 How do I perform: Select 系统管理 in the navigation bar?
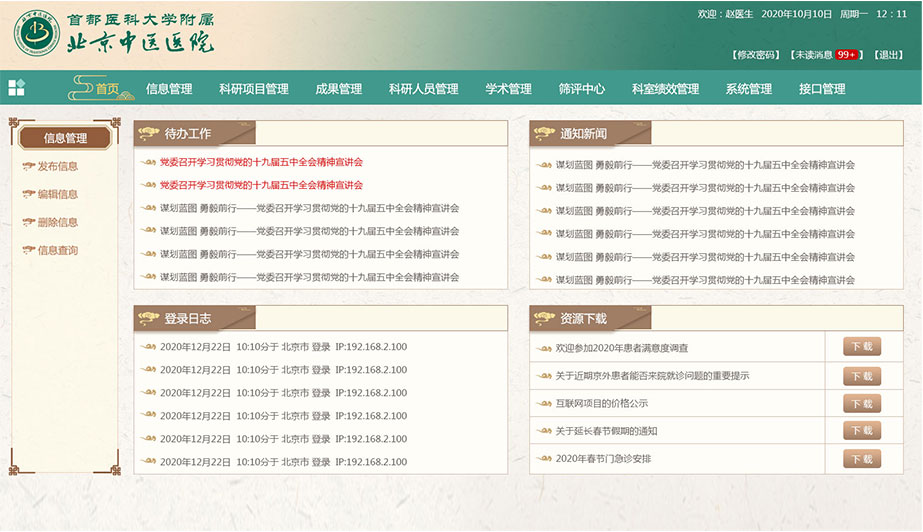click(748, 89)
